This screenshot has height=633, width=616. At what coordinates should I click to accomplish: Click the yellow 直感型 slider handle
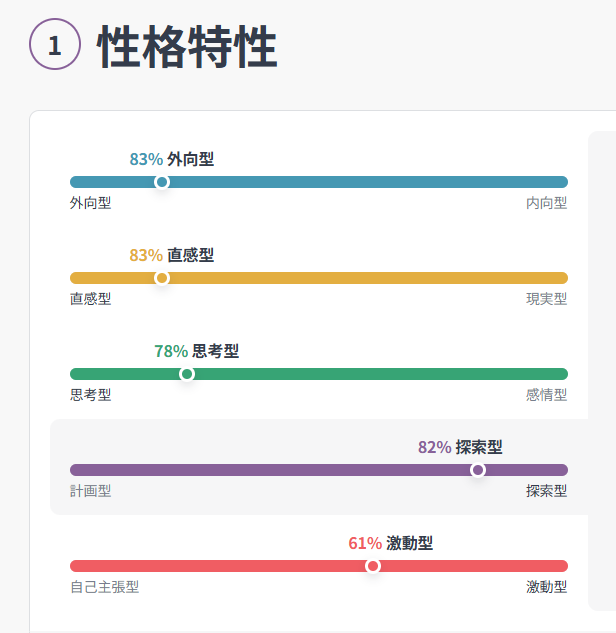[162, 278]
